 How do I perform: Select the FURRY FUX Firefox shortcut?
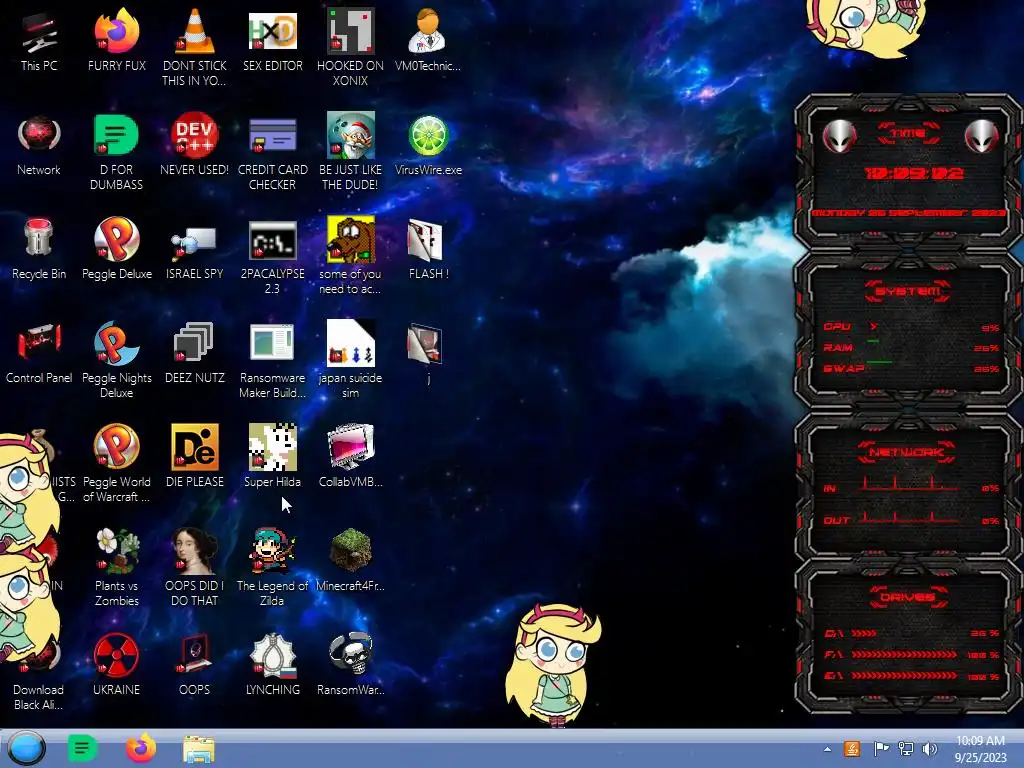(x=116, y=33)
